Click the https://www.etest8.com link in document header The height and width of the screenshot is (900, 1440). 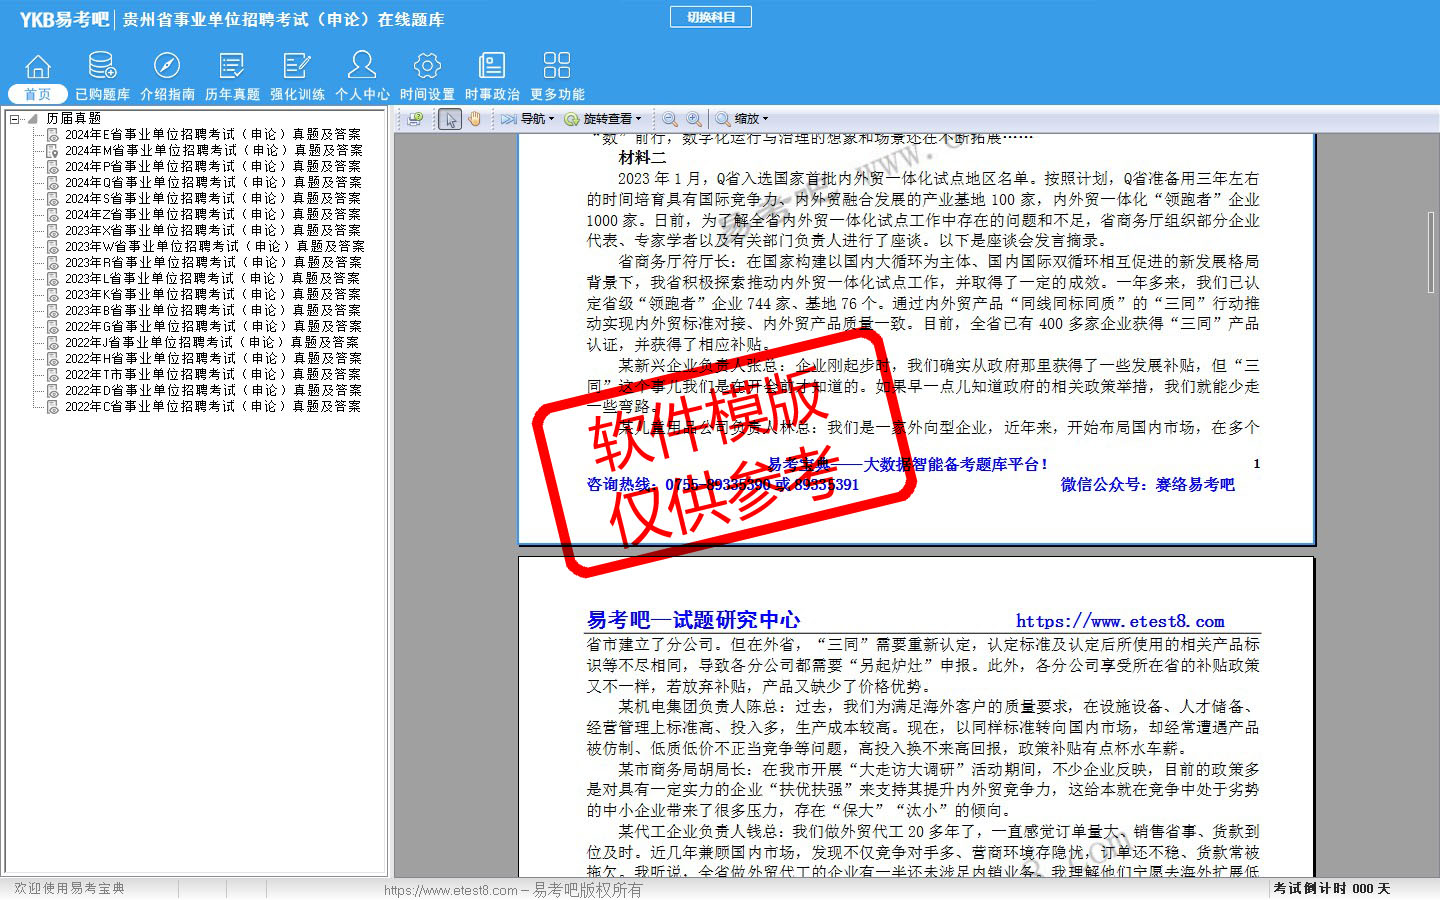1120,621
